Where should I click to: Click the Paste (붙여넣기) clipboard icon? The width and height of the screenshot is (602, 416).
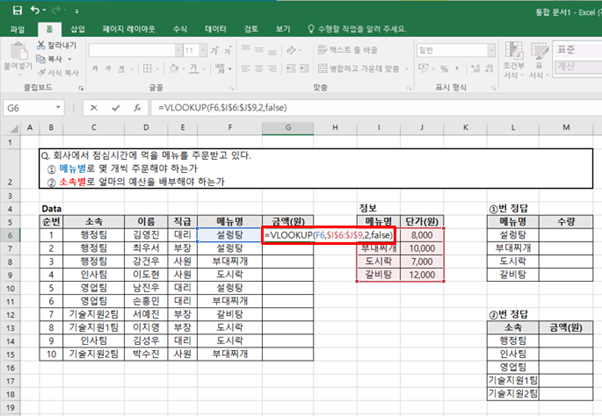(18, 51)
